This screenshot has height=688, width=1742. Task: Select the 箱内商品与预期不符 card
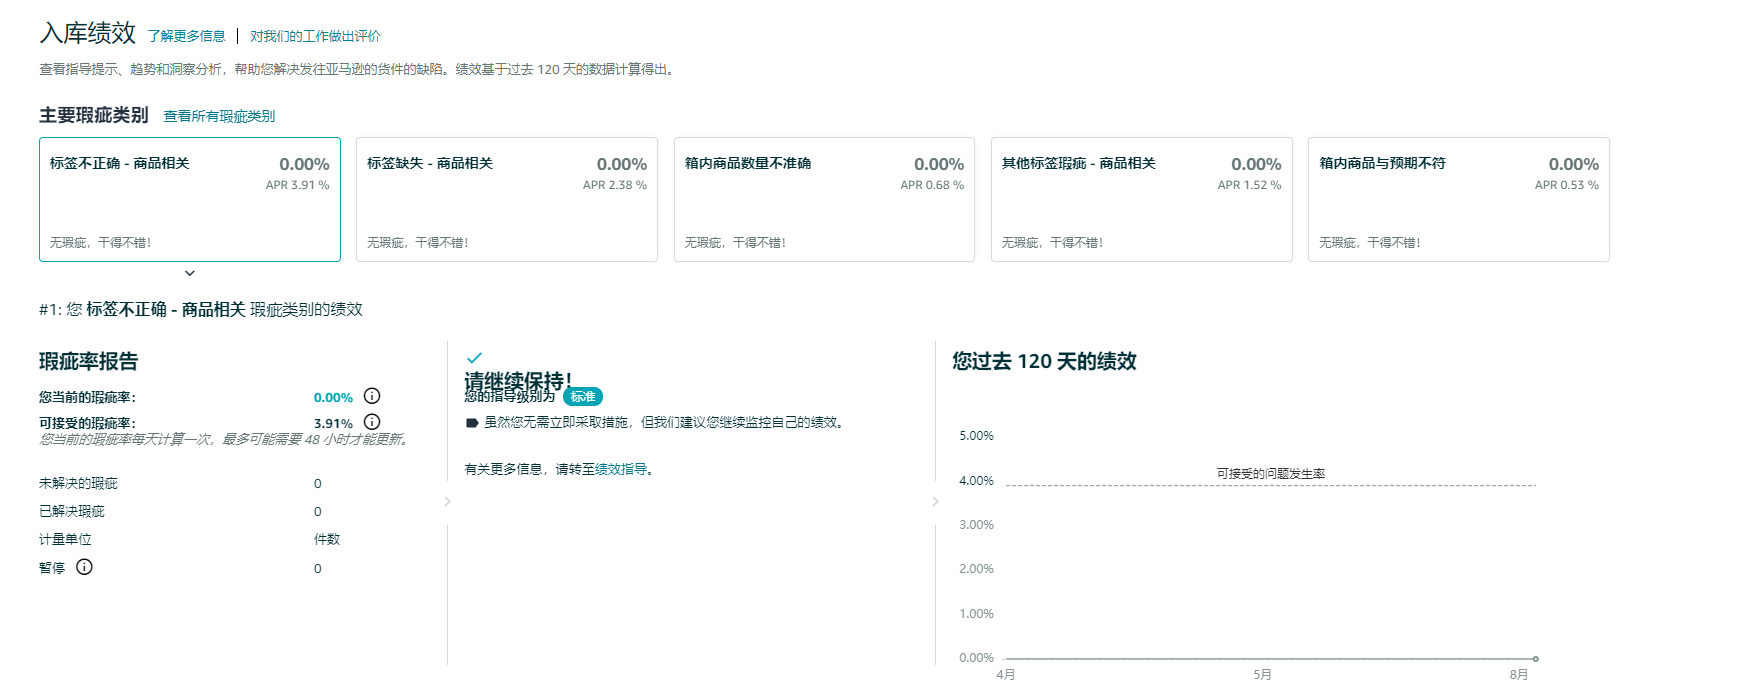(1458, 200)
